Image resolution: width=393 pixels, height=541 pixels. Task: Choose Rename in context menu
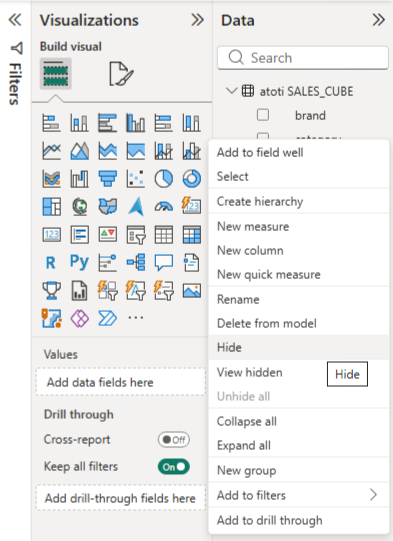click(x=299, y=299)
